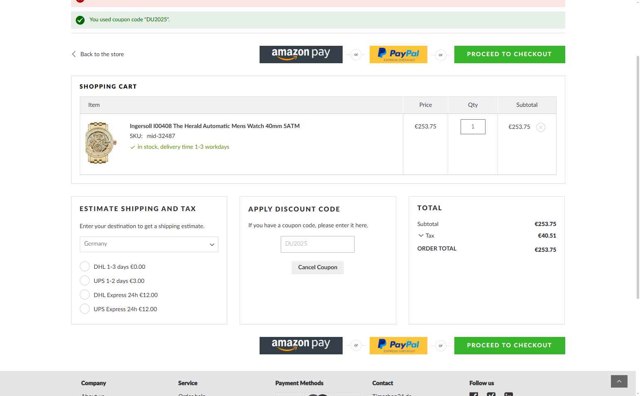Pay with Amazon Pay above the cart

(x=301, y=54)
